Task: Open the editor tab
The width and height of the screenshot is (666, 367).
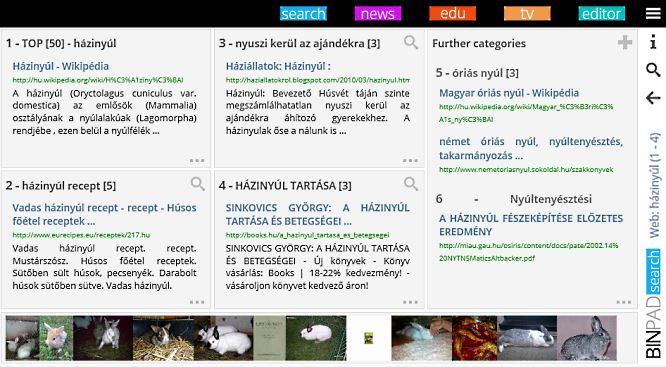Action: point(601,14)
